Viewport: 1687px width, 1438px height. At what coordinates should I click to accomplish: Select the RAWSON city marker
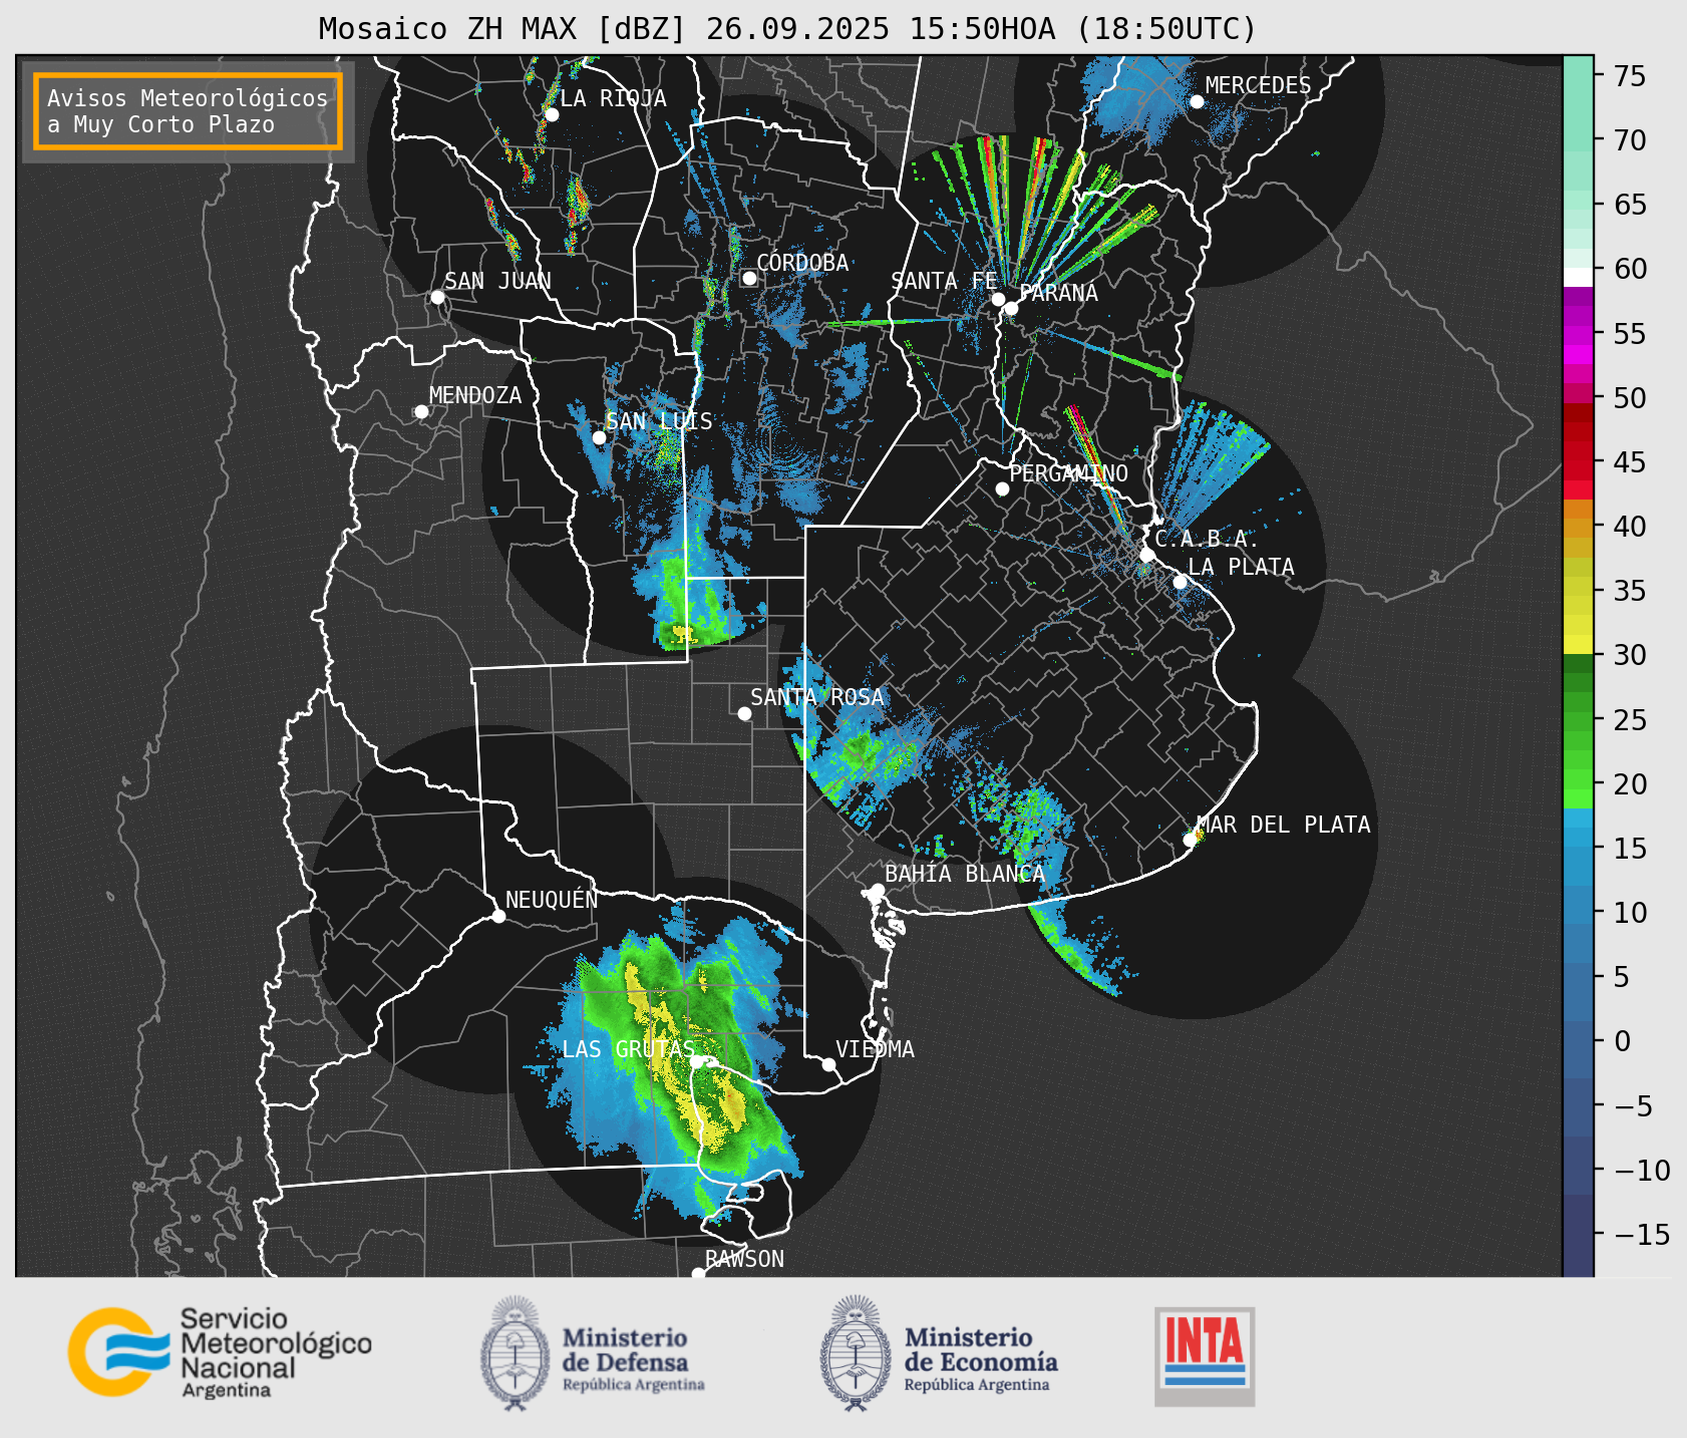point(698,1273)
